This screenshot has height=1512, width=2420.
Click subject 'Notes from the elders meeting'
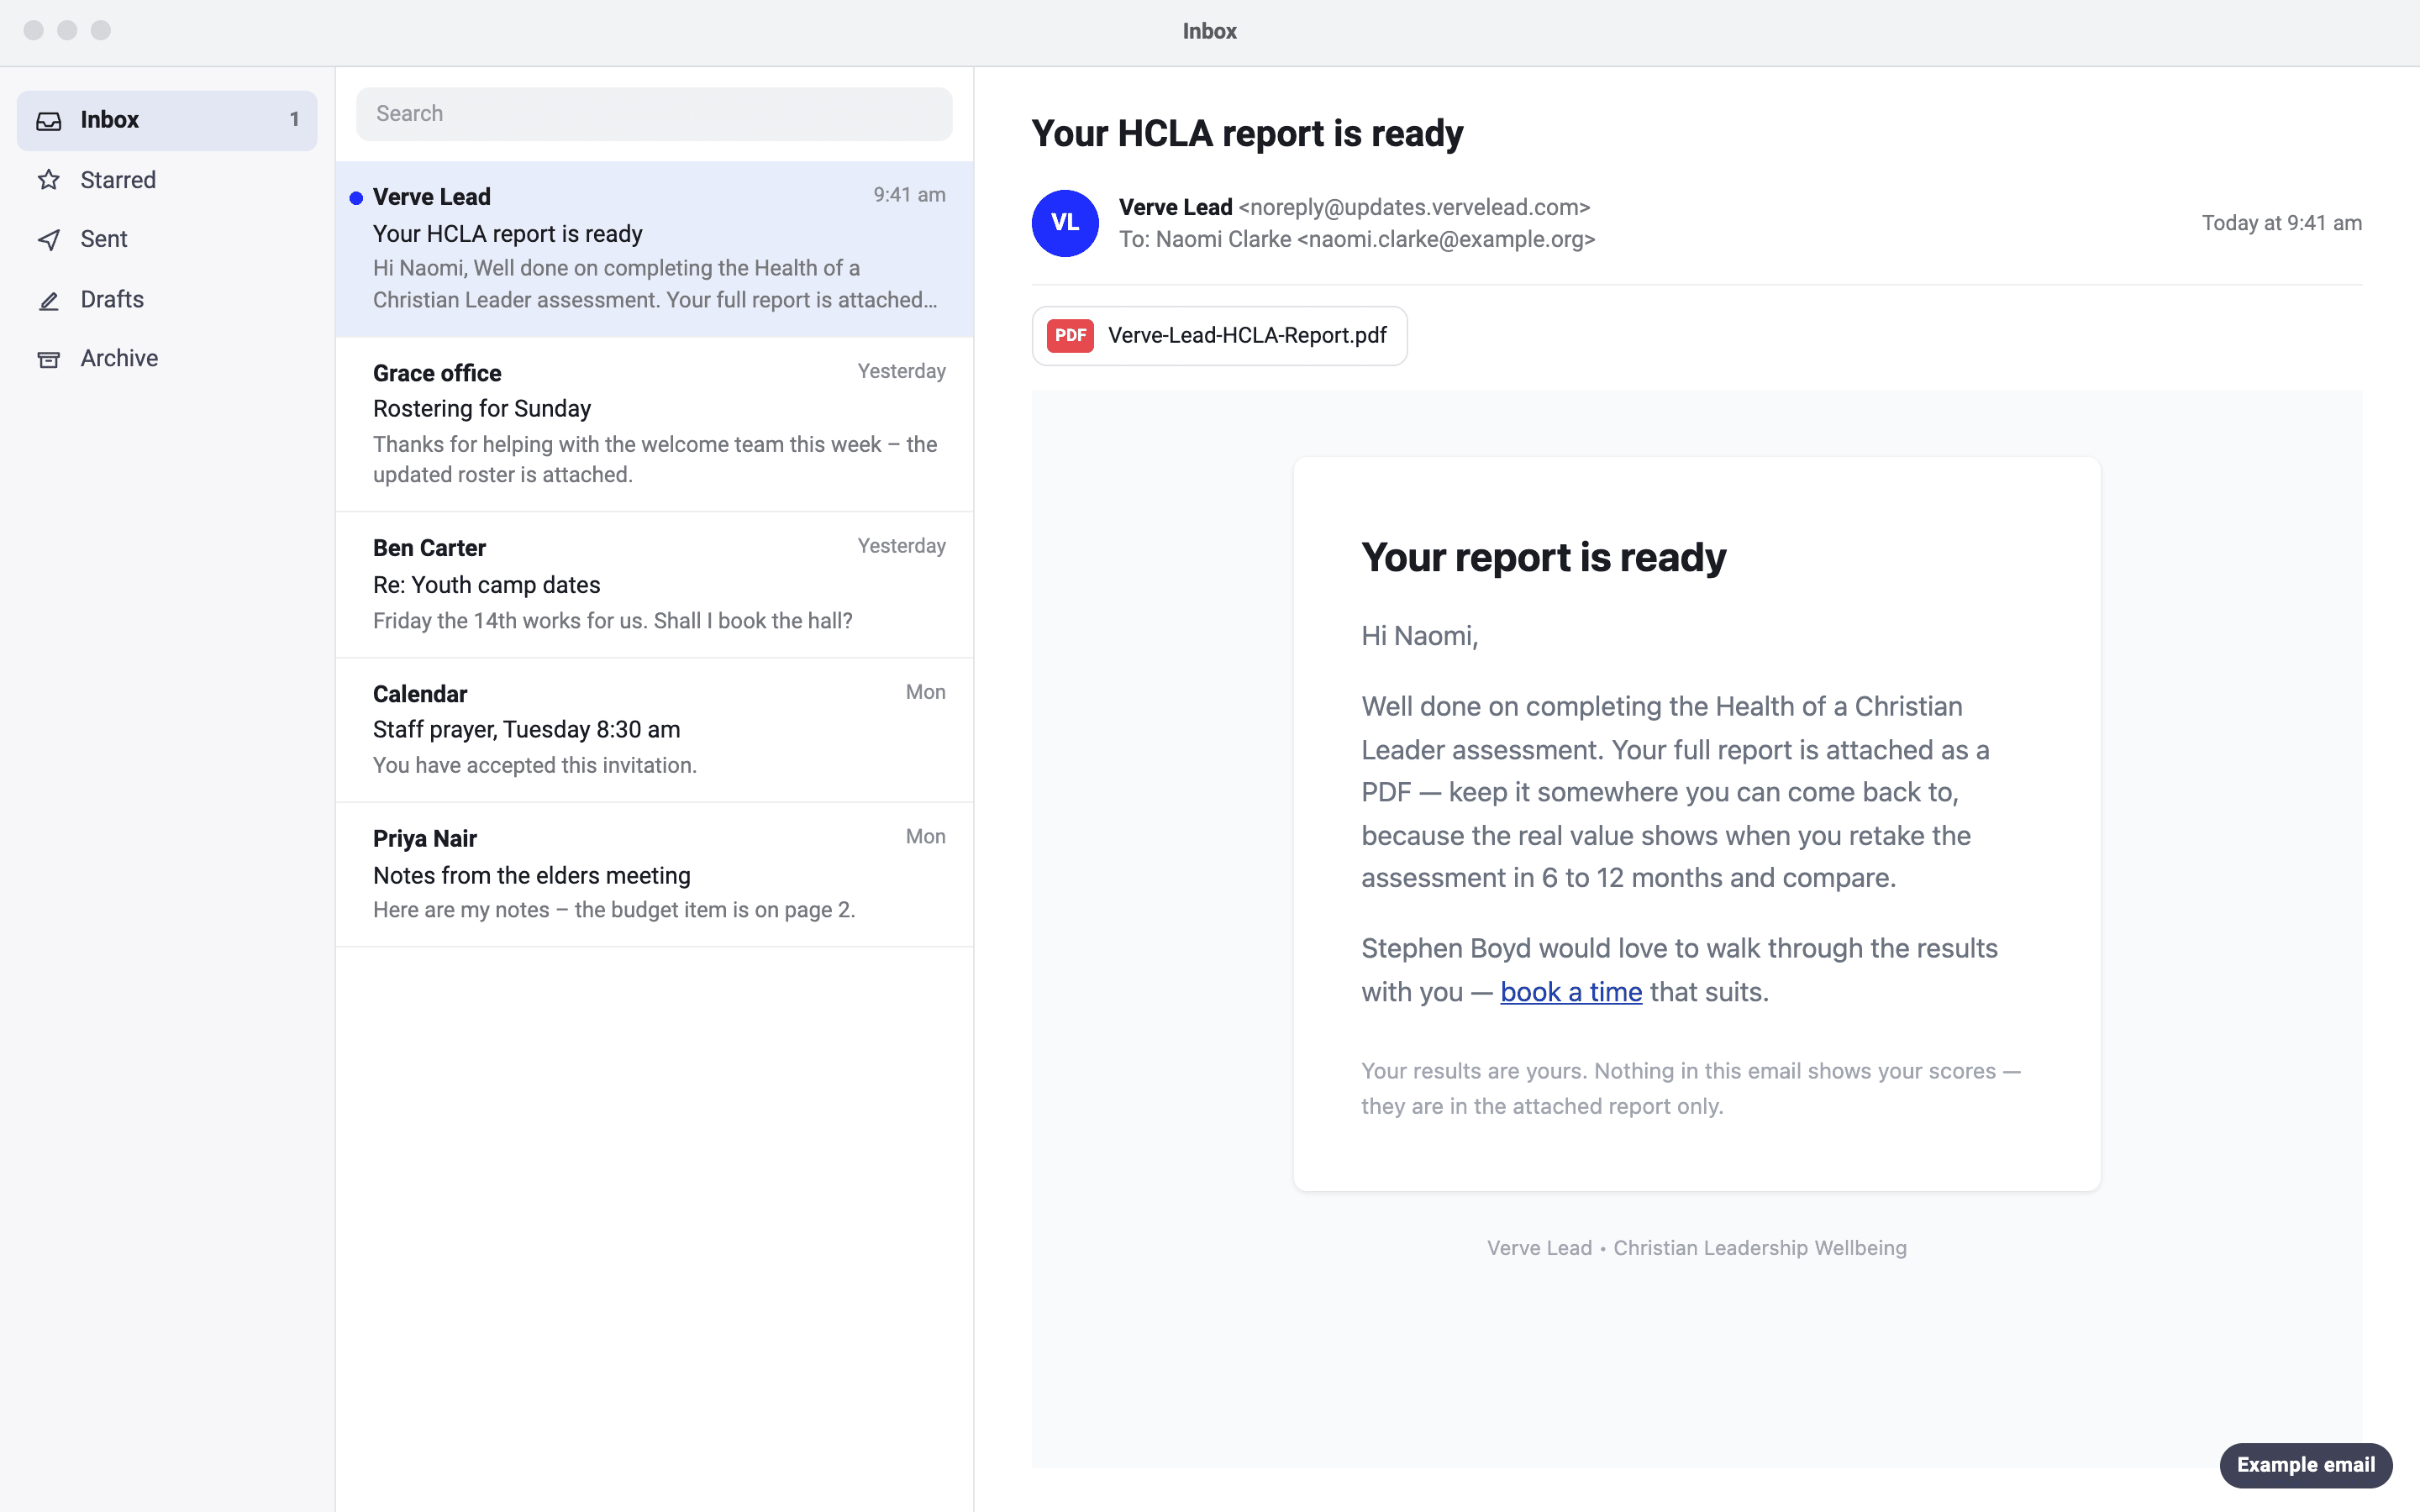532,876
